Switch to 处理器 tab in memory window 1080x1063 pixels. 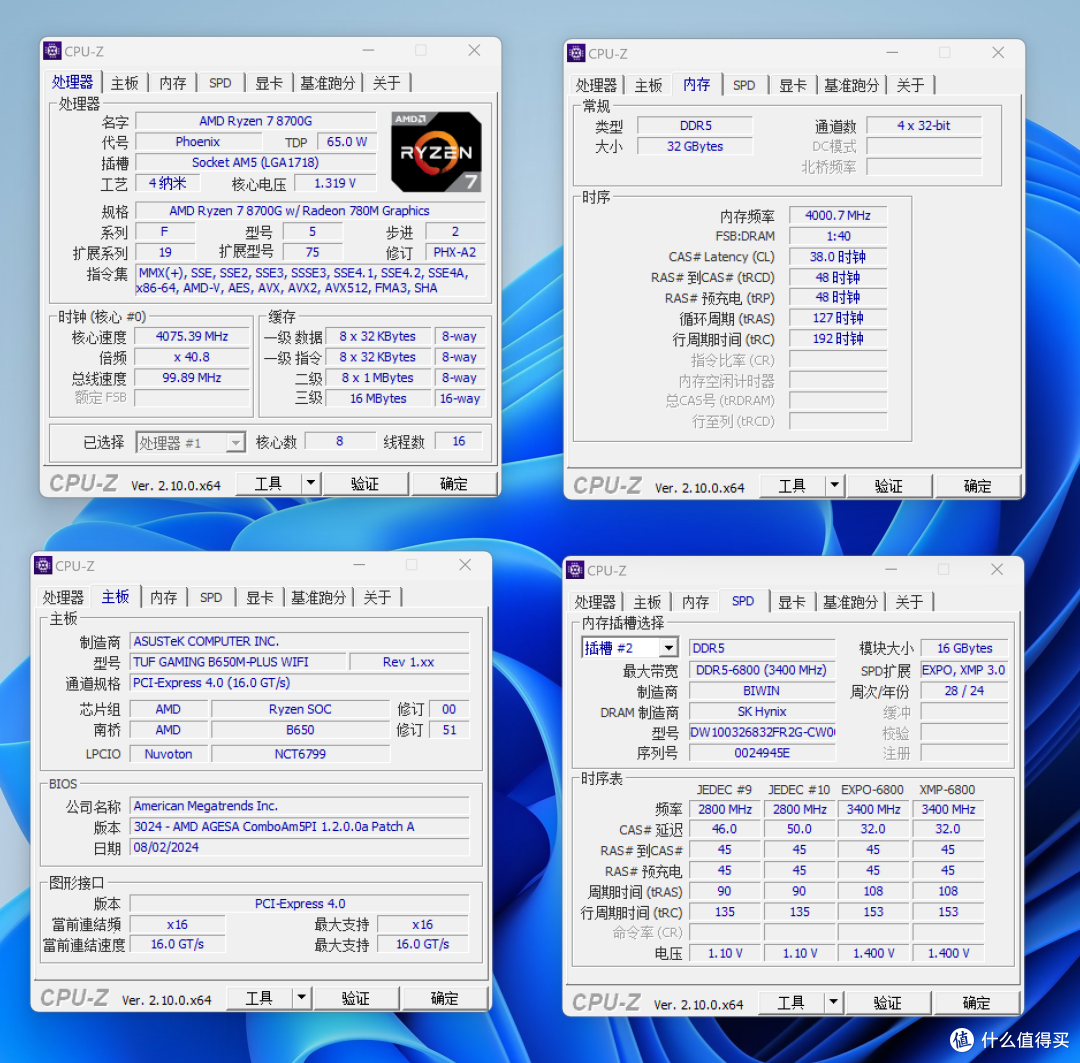click(x=596, y=85)
